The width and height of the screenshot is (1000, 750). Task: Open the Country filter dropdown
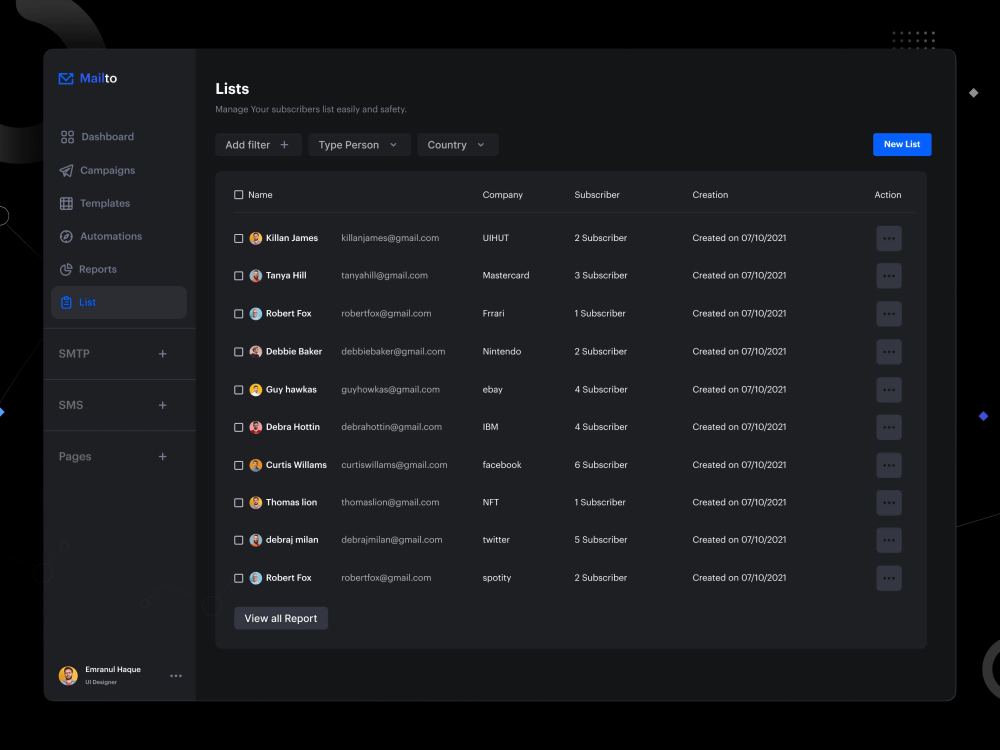click(457, 145)
